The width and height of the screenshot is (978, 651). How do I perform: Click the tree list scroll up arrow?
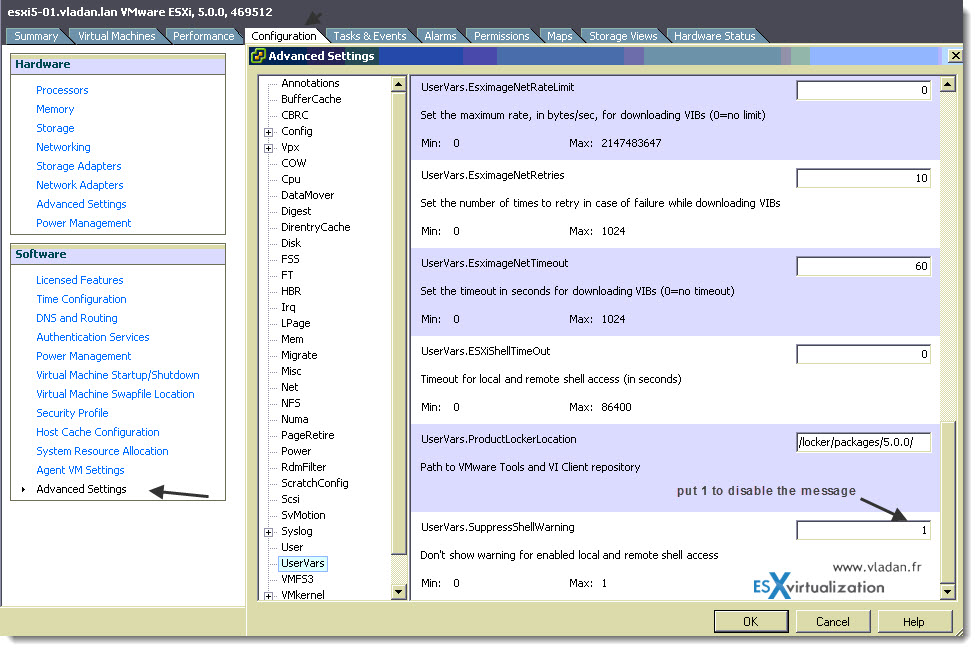[x=399, y=84]
